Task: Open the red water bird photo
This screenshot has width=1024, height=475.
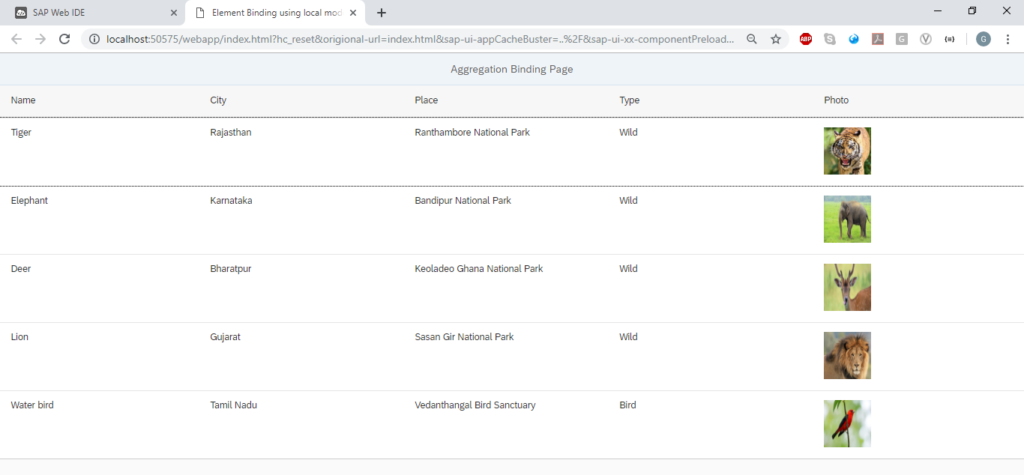Action: pos(847,423)
